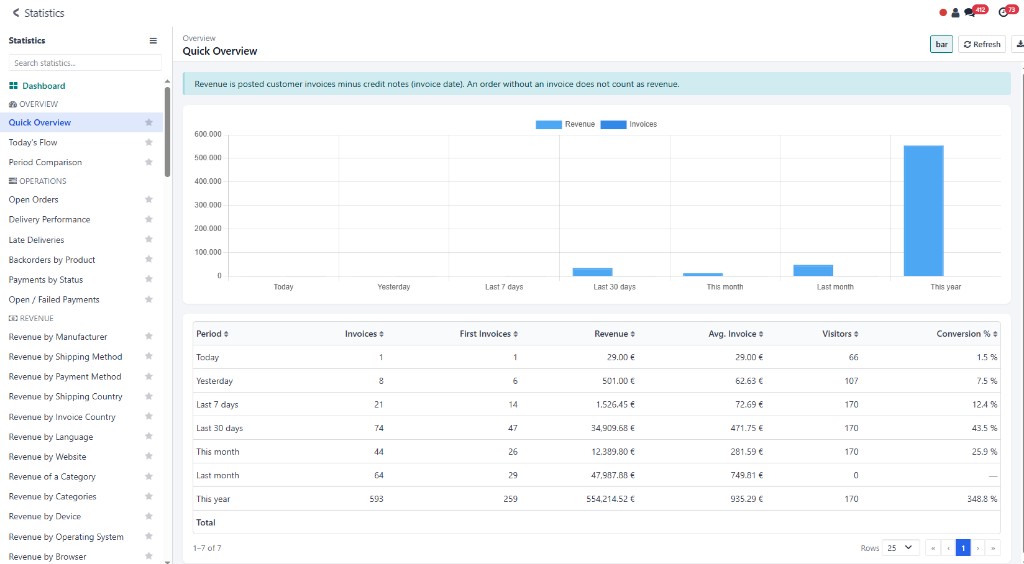Jump to the first table page

pyautogui.click(x=933, y=548)
